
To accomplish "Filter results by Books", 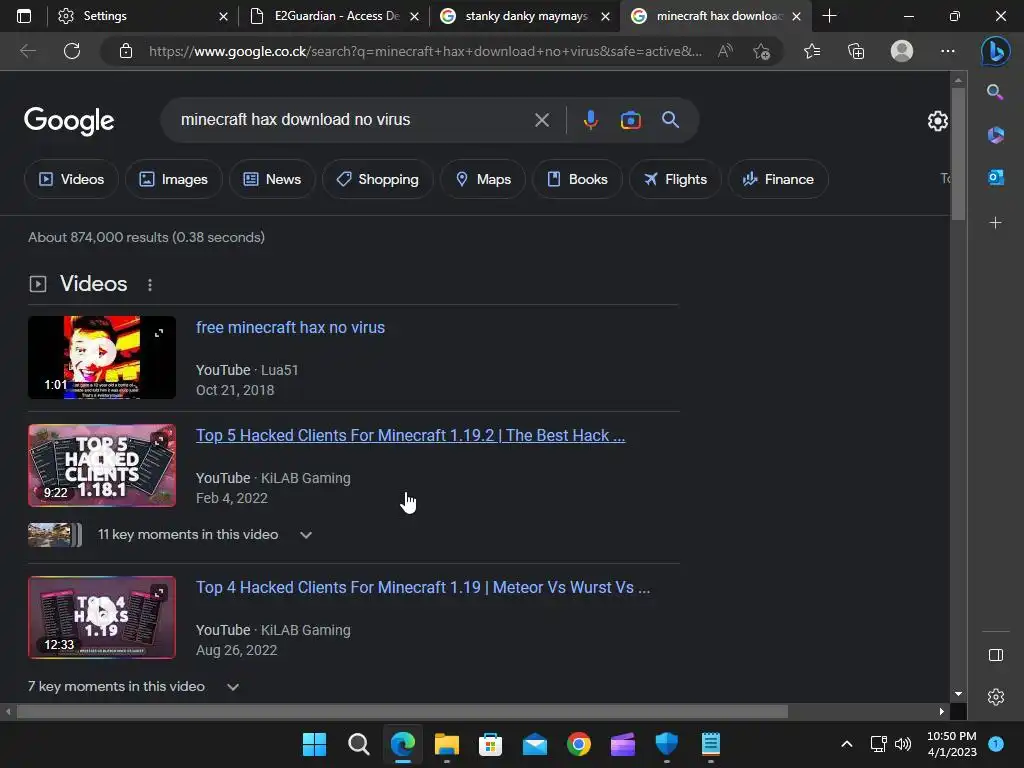I will (577, 179).
